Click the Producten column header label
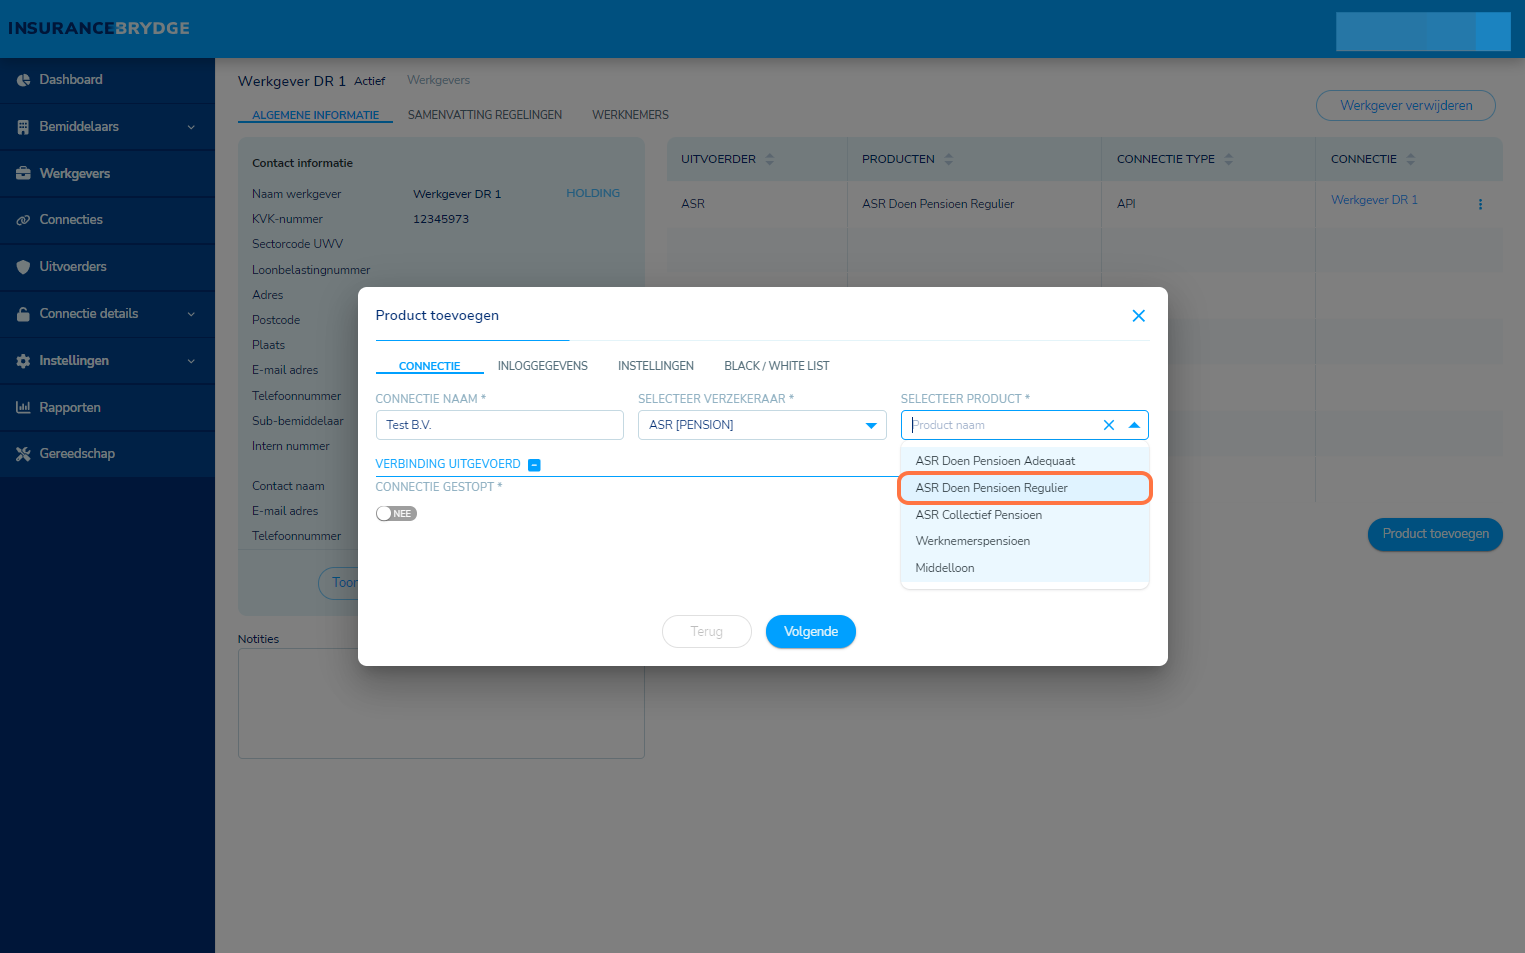 (x=898, y=159)
